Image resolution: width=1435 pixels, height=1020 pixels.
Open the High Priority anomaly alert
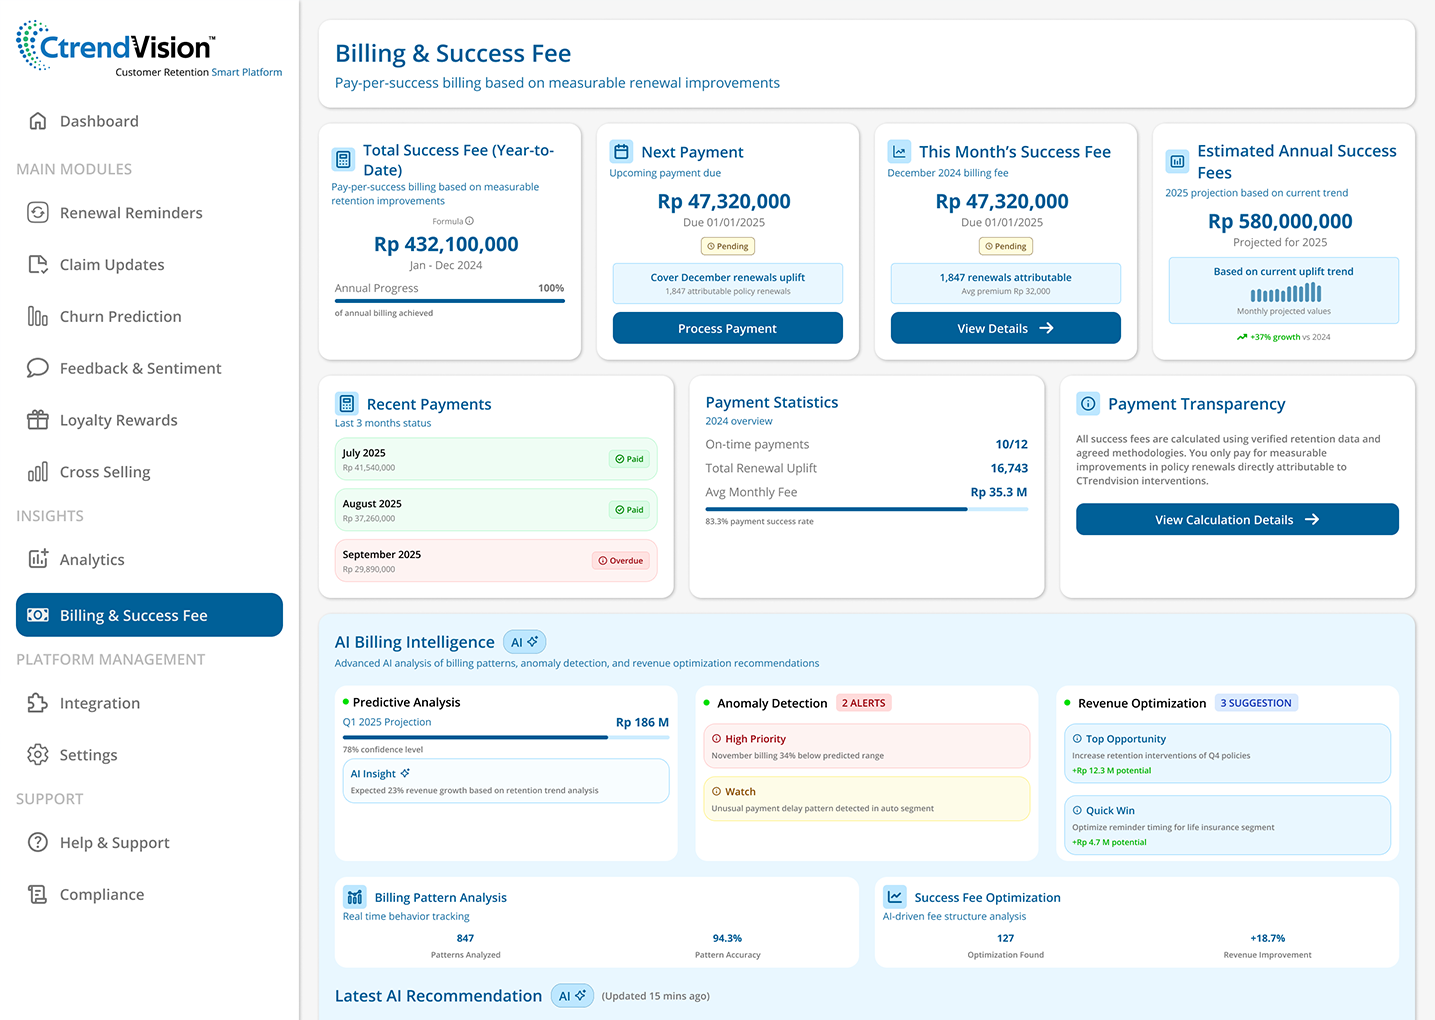866,746
